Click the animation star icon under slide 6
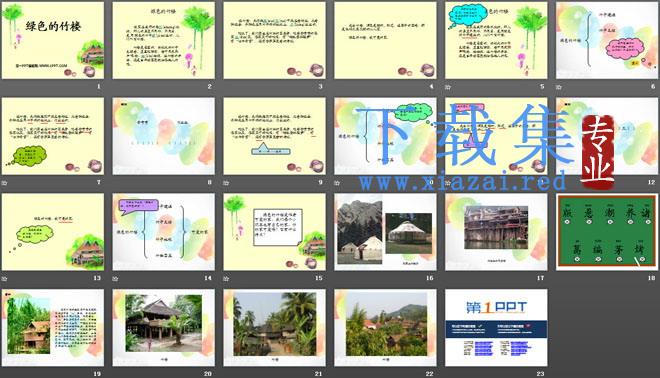 [x=559, y=87]
